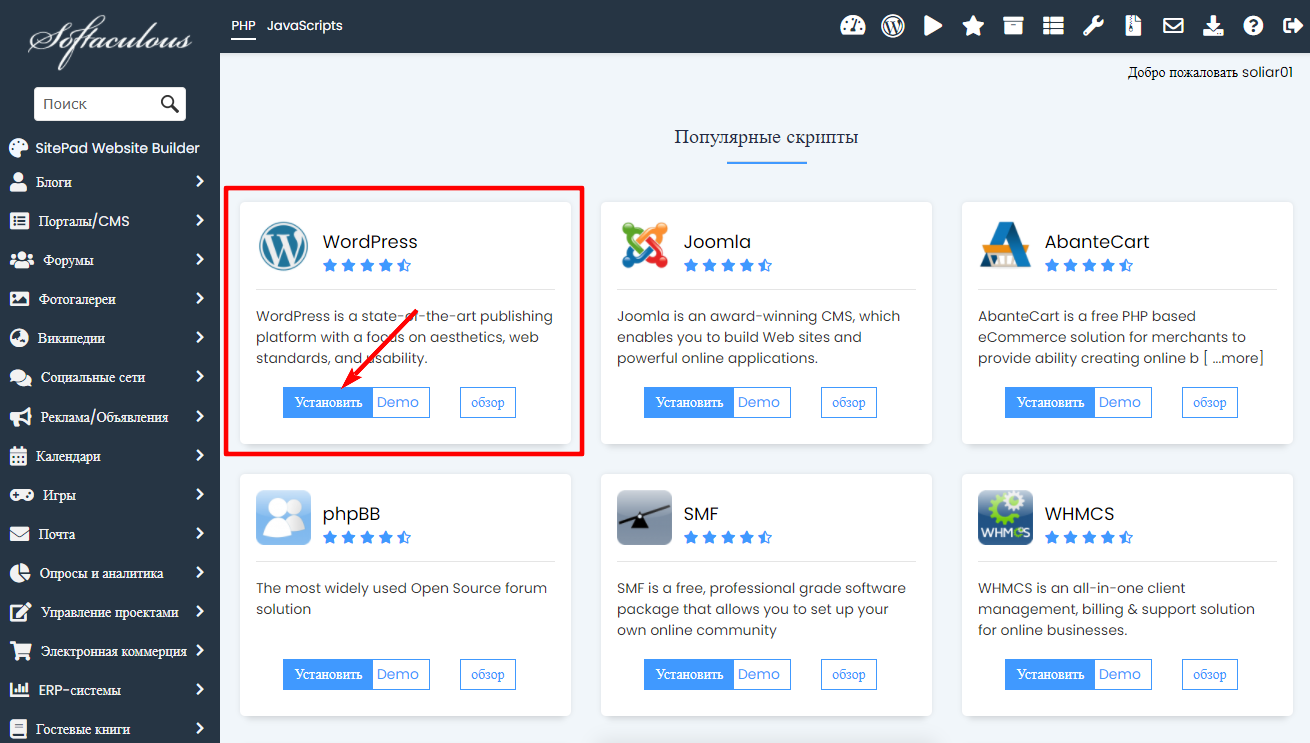Image resolution: width=1310 pixels, height=743 pixels.
Task: Click the search magnifier icon in sidebar
Action: coord(170,104)
